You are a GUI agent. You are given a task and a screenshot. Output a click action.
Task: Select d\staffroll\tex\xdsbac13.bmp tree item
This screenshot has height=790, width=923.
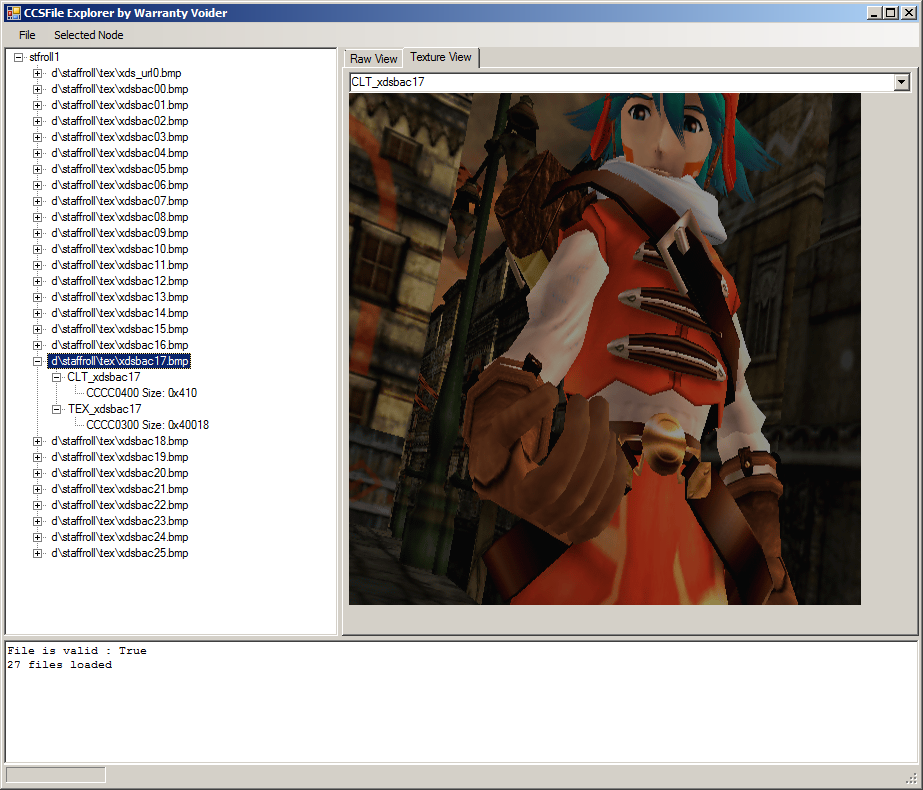click(x=119, y=297)
